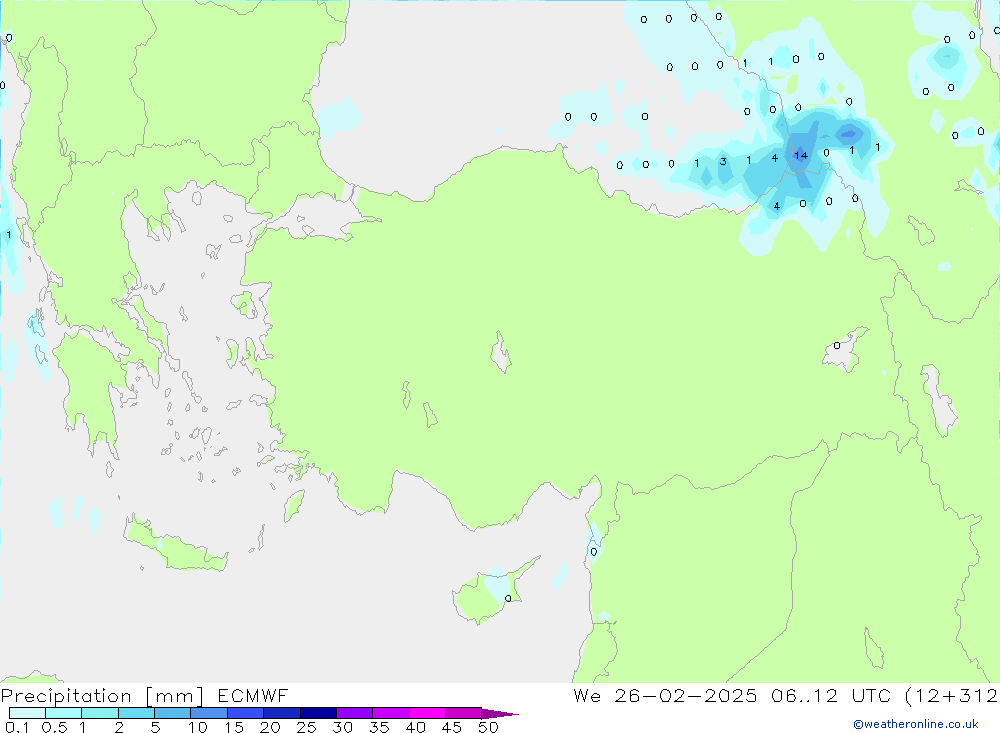Click the 20–25 mm legend color box
The width and height of the screenshot is (1000, 733).
[282, 713]
